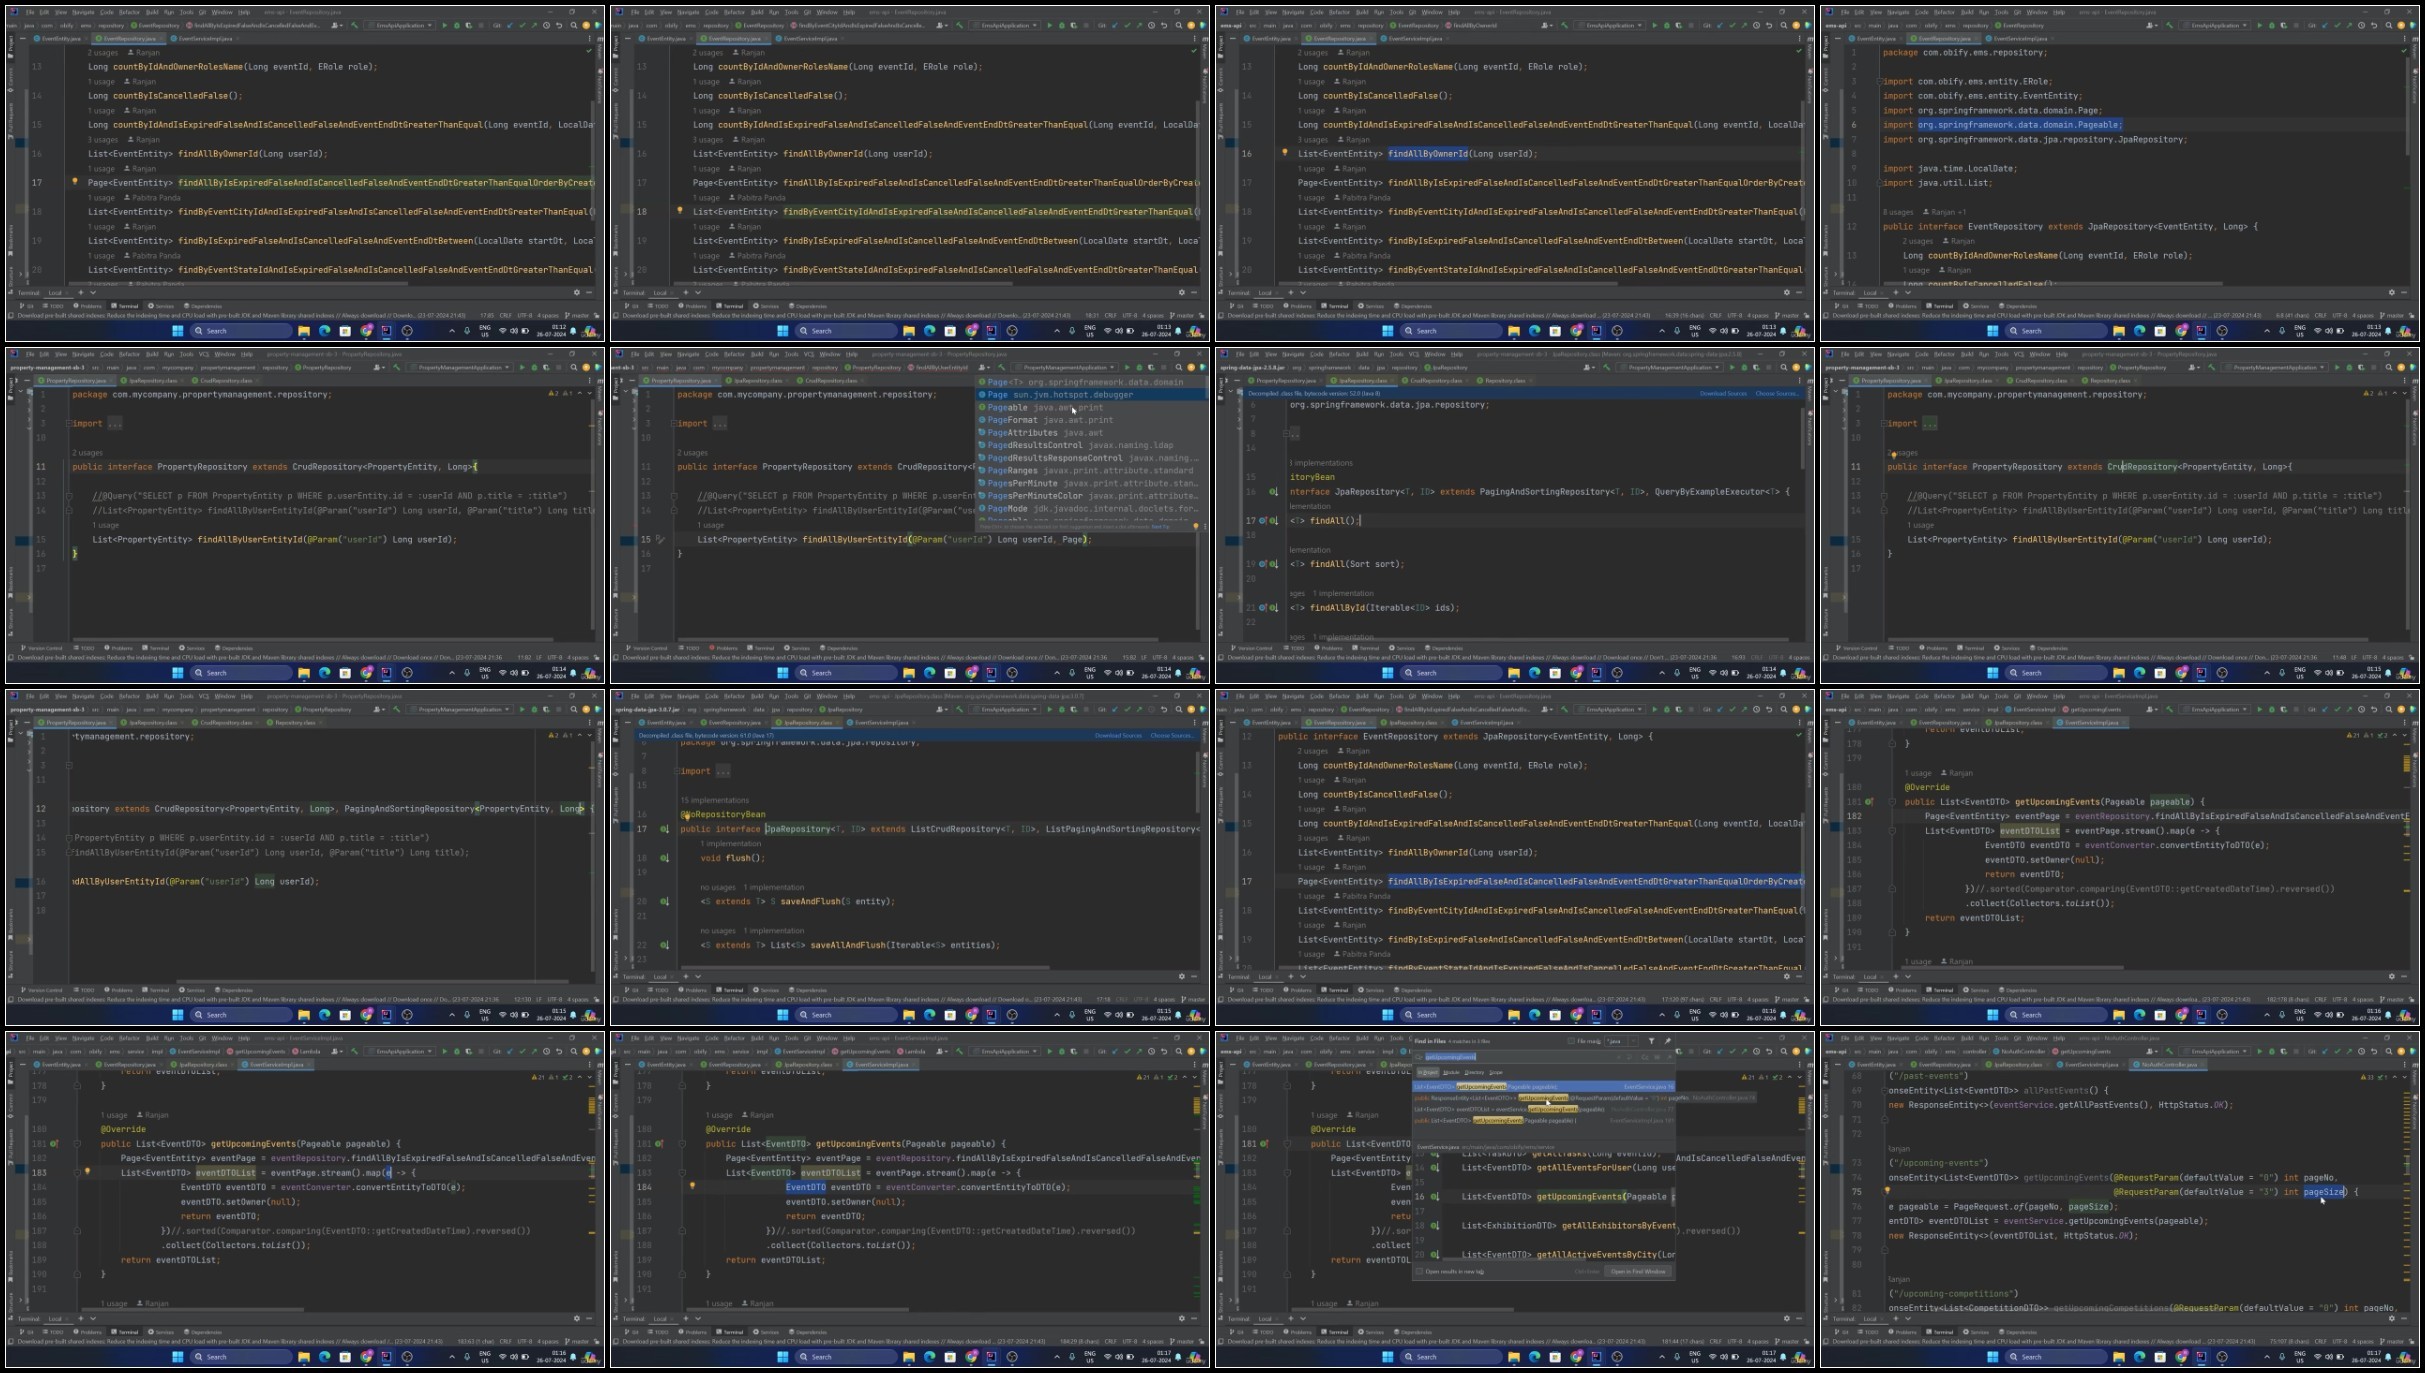Select the EventService.java 16 search result row
The image size is (2425, 1373).
click(x=1543, y=1086)
